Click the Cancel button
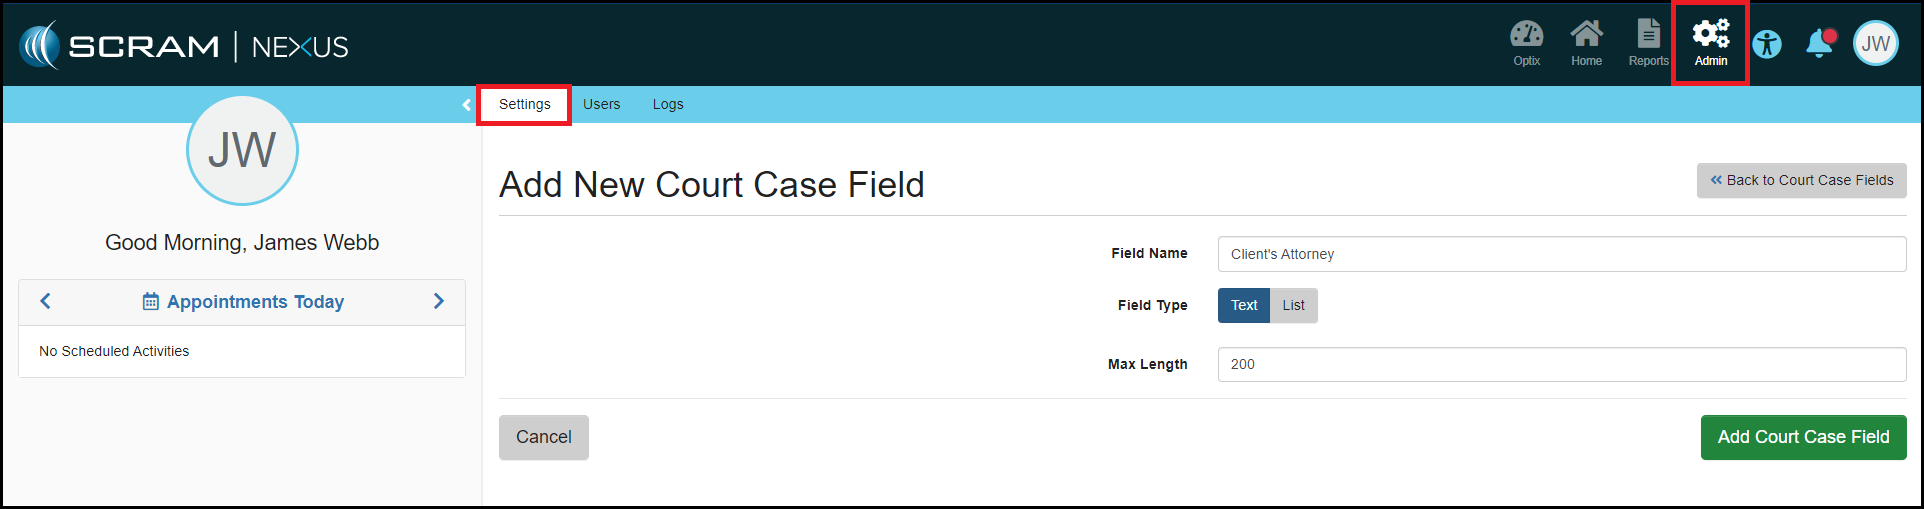This screenshot has height=509, width=1924. [543, 437]
